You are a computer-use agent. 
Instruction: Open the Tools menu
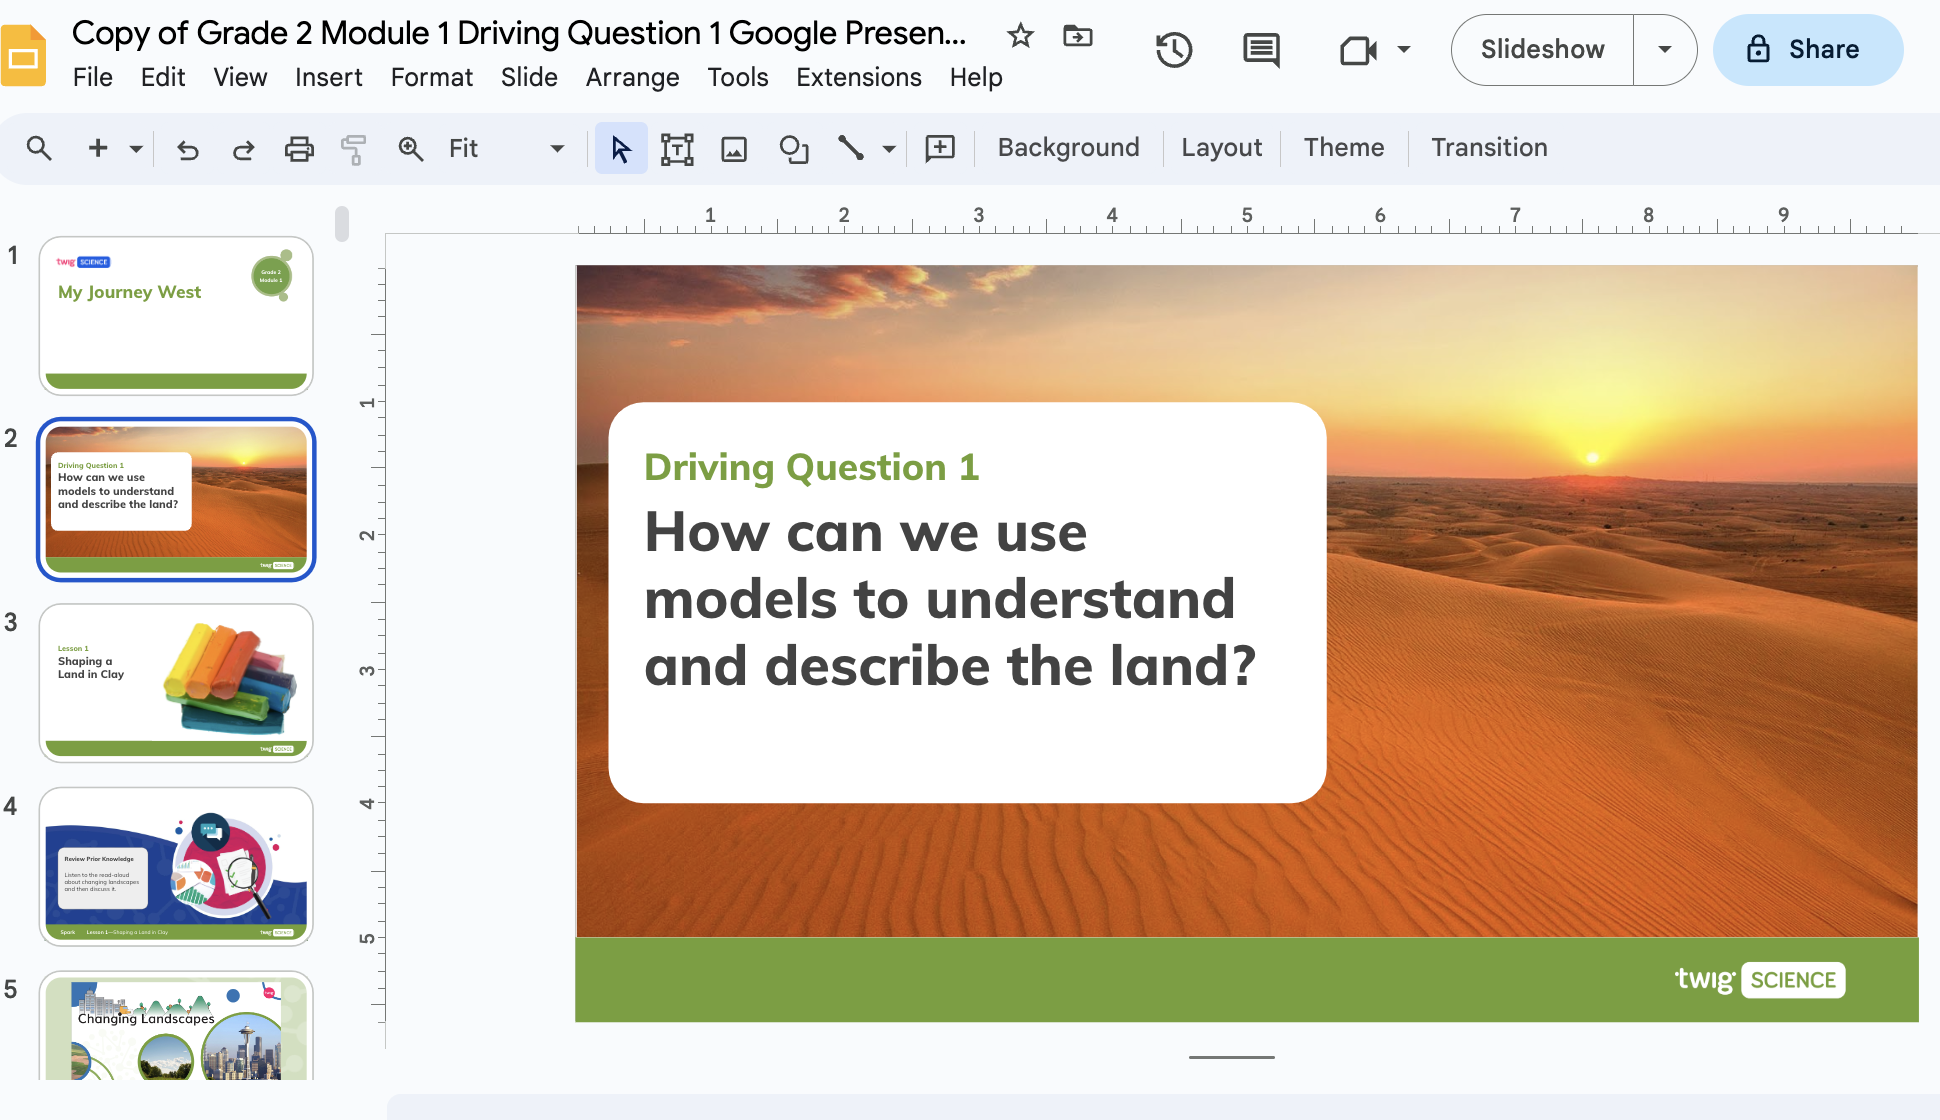[738, 77]
